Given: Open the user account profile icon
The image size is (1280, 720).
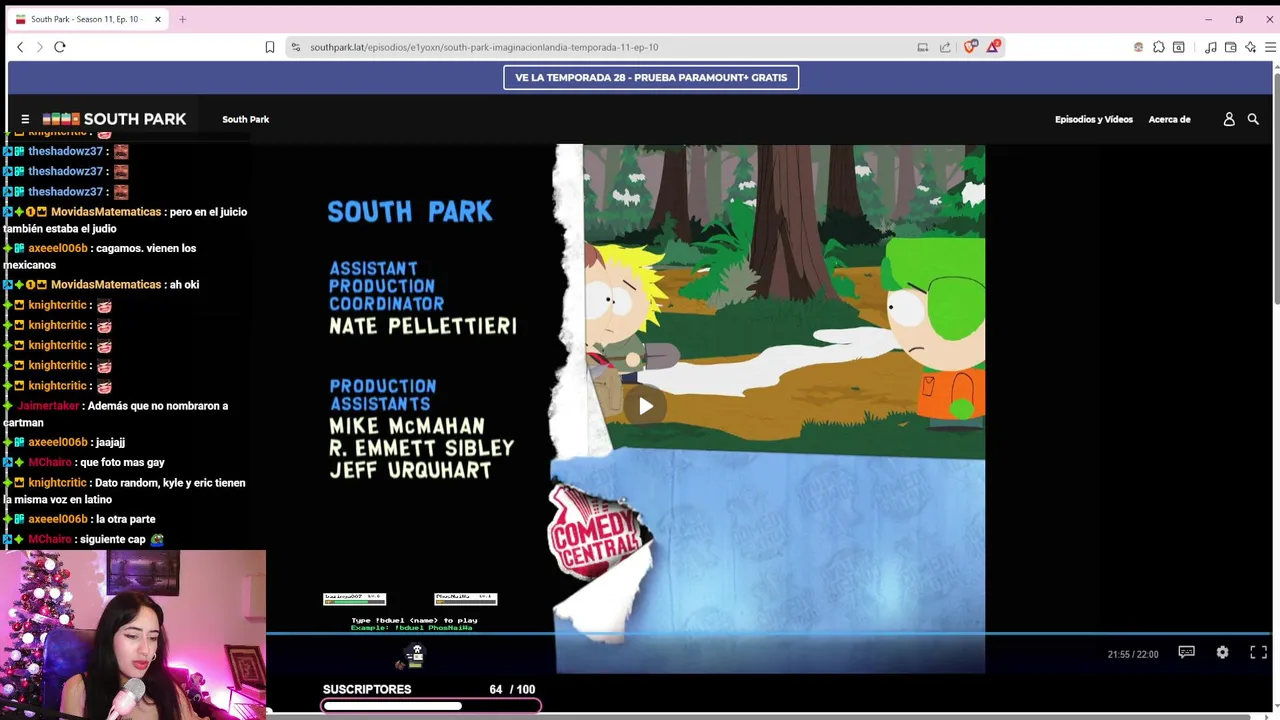Looking at the screenshot, I should (1229, 119).
